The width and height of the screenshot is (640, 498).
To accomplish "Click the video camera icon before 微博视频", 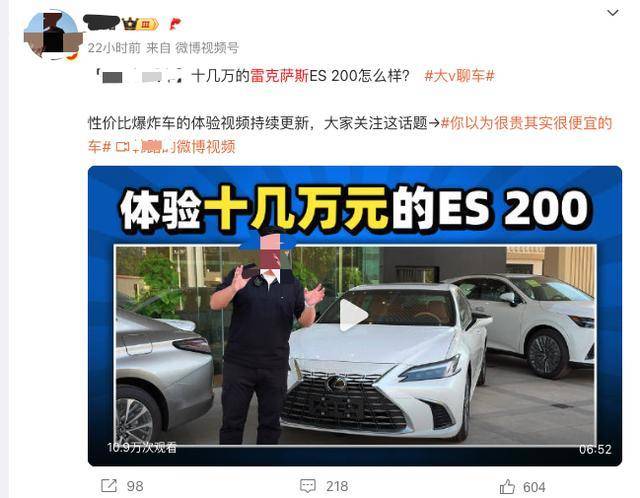I will (x=122, y=147).
